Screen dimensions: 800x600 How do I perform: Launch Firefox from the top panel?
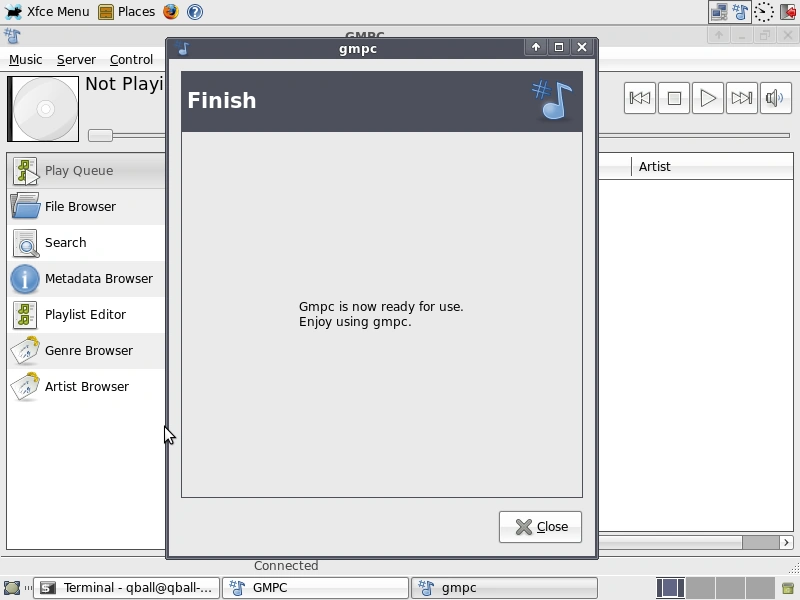pos(171,11)
